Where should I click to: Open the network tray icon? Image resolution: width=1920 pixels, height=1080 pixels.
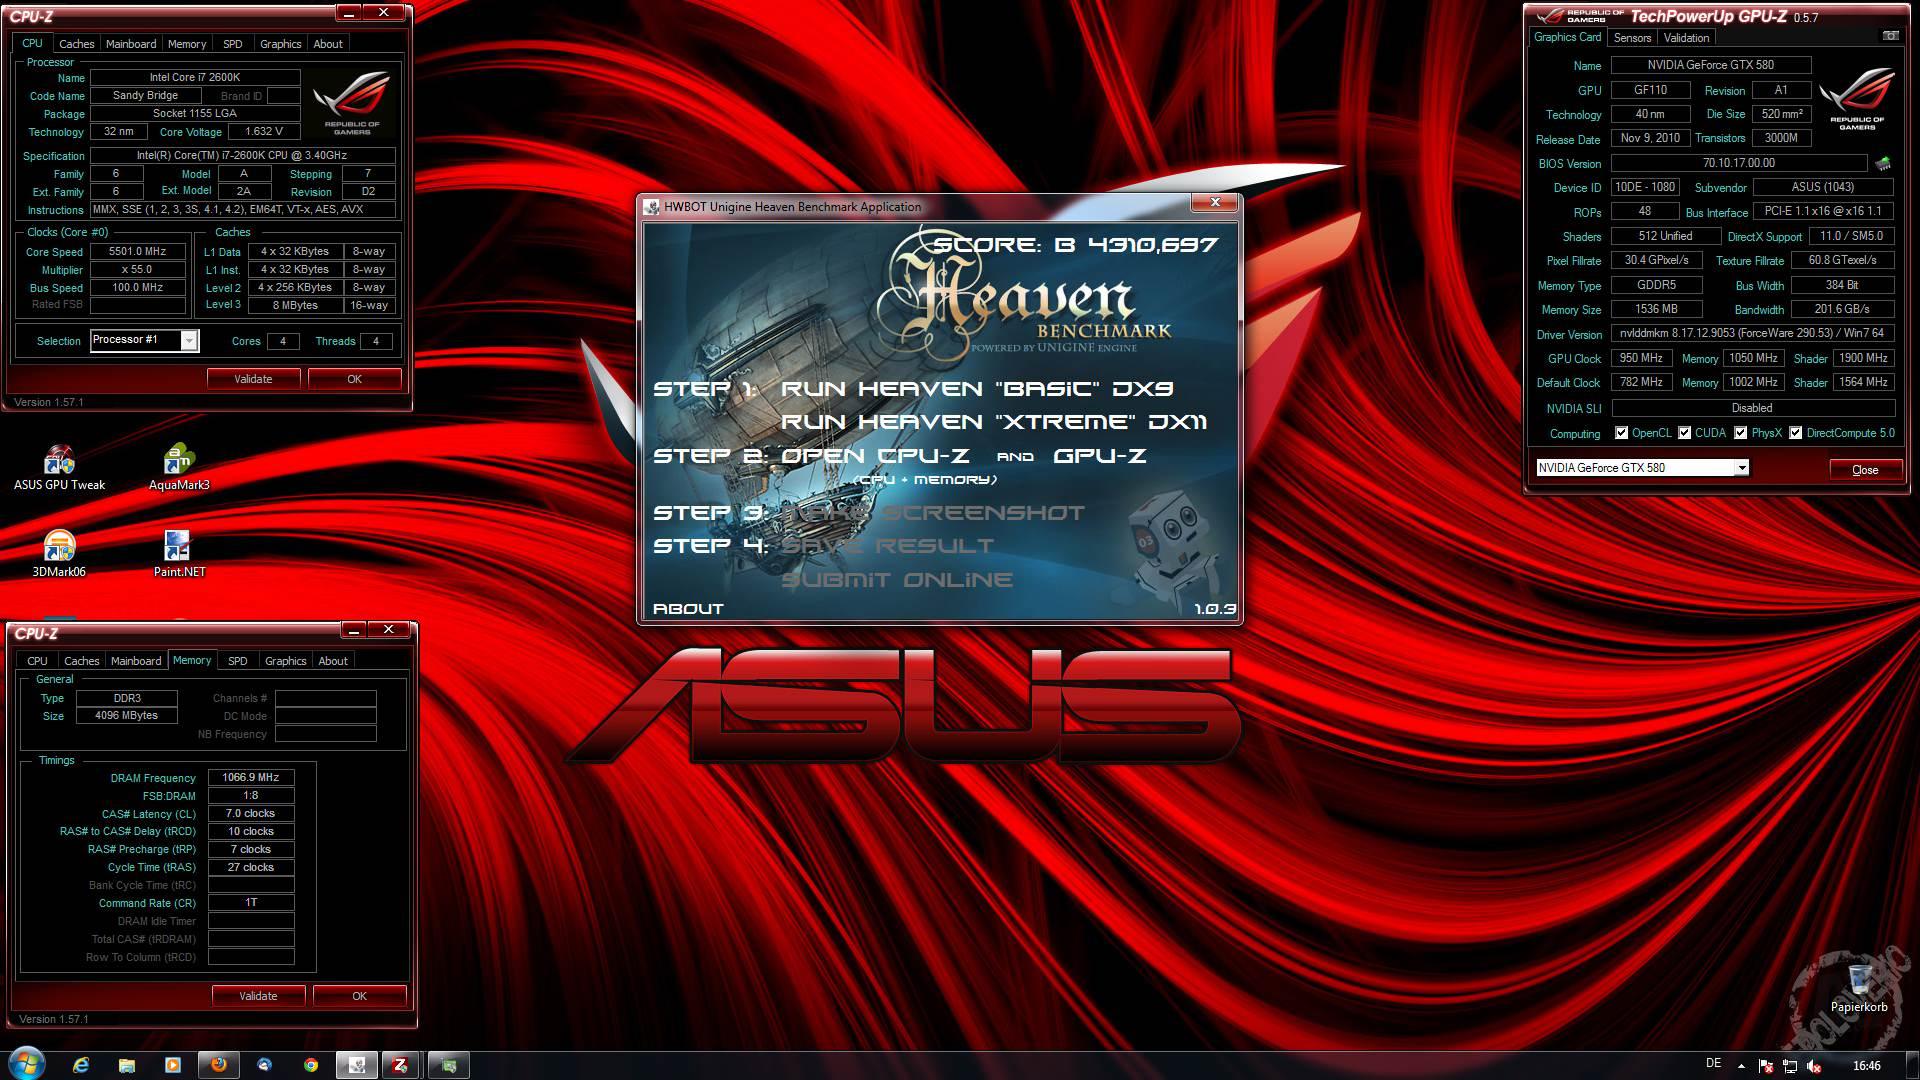(x=1790, y=1066)
